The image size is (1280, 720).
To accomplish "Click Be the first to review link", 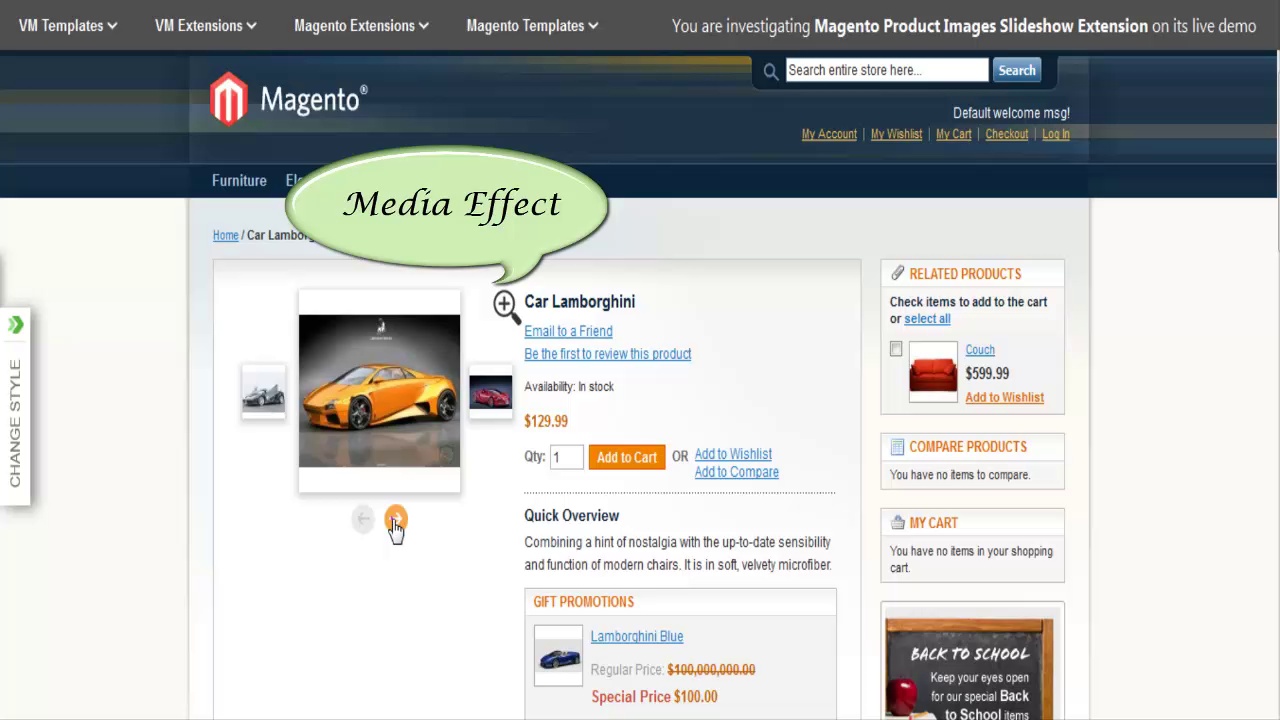I will tap(607, 354).
